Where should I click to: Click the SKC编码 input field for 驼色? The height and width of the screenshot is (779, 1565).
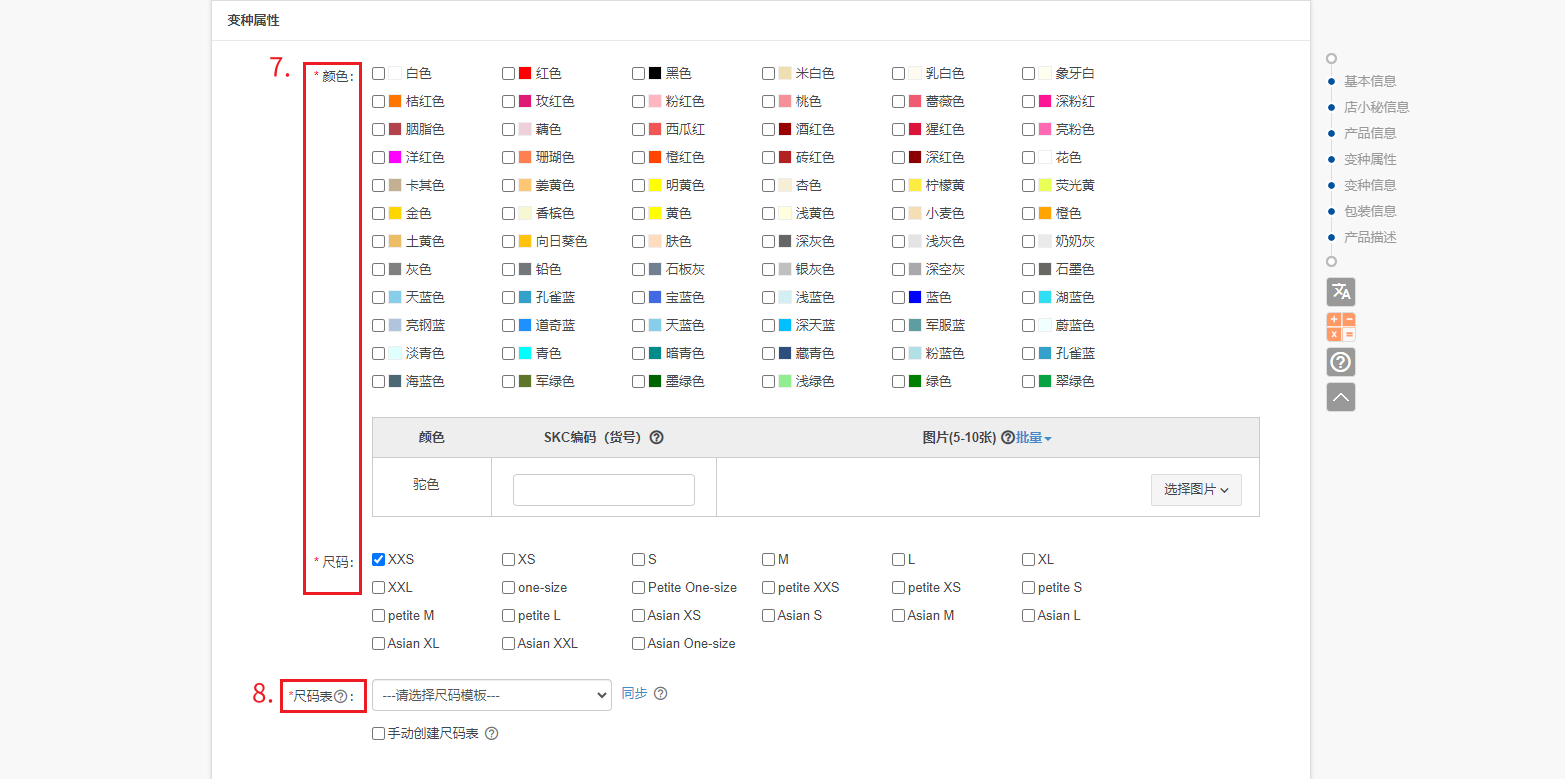pos(604,490)
